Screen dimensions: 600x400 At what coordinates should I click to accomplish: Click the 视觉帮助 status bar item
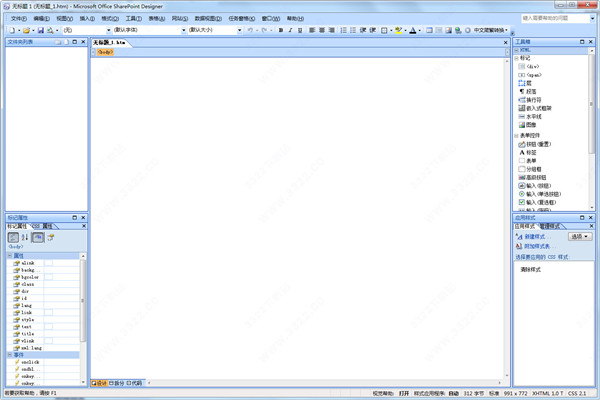click(x=383, y=393)
